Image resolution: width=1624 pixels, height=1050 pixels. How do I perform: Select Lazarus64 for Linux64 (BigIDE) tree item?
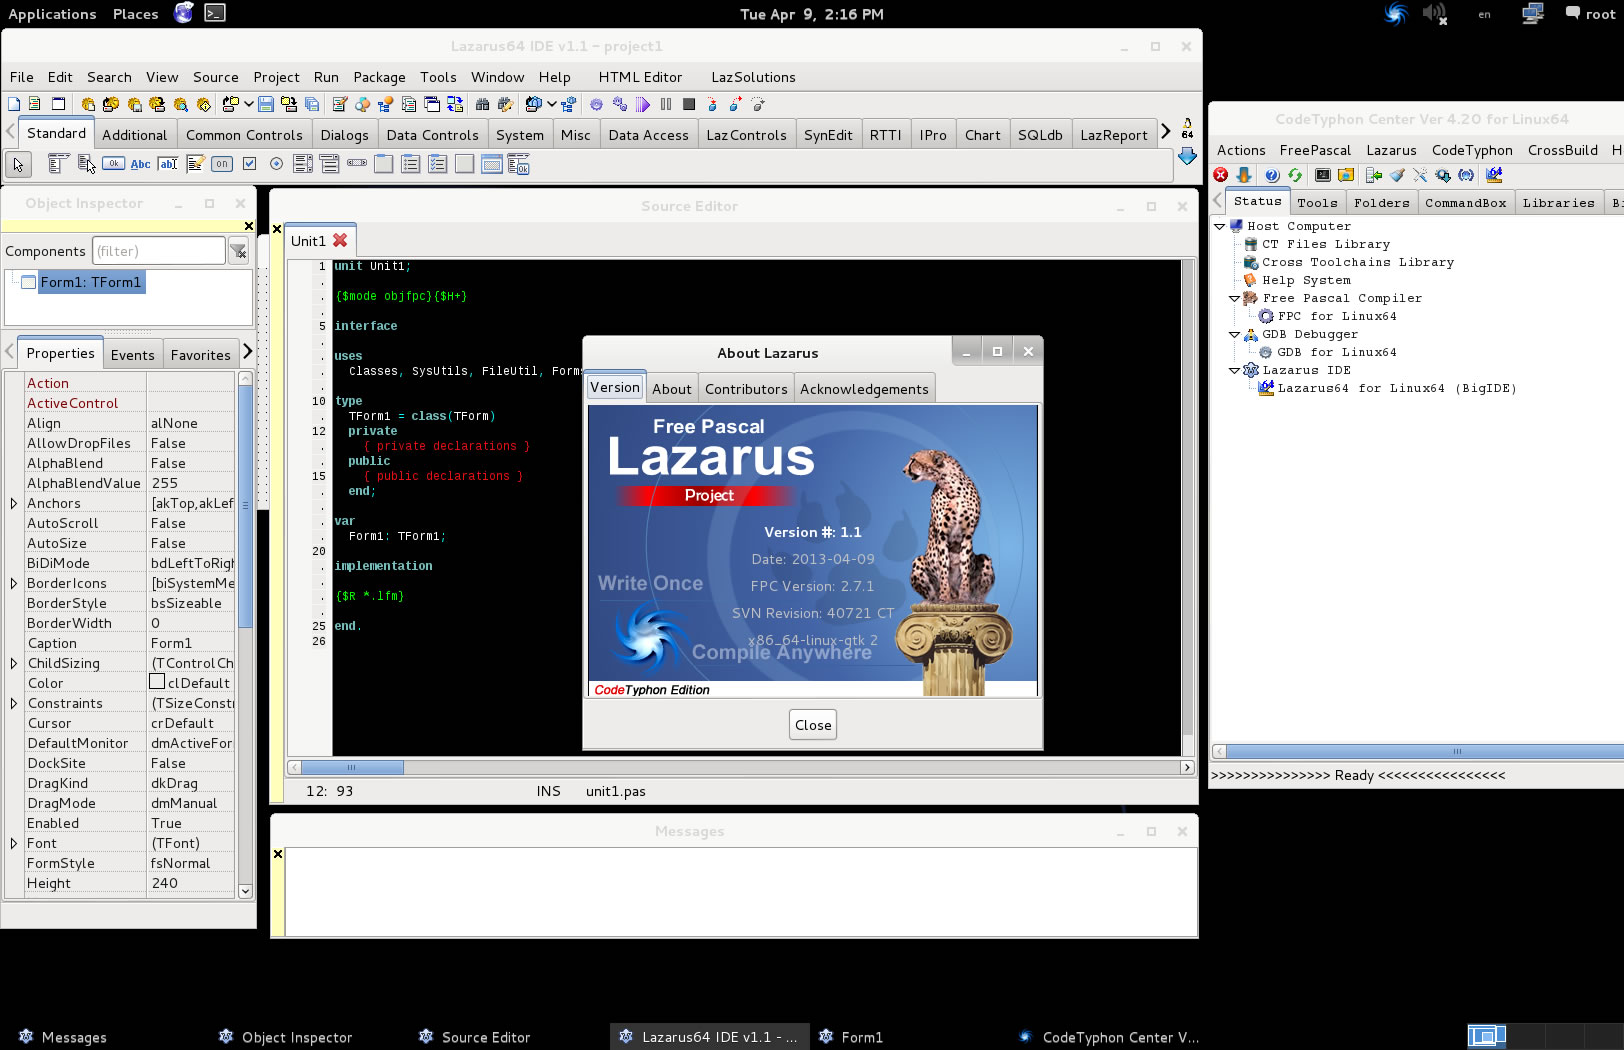[x=1396, y=388]
